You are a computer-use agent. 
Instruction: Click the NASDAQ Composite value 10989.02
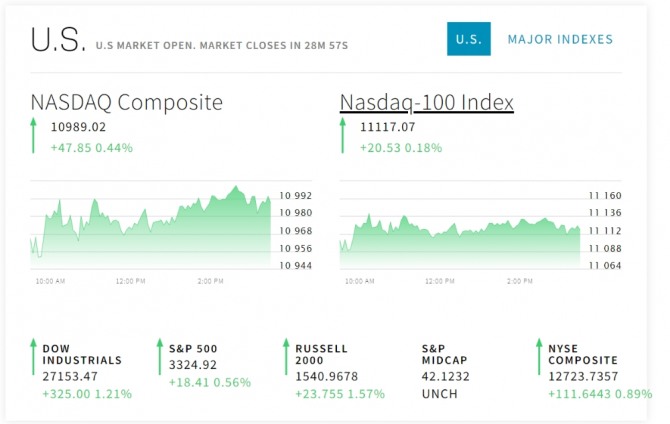tap(78, 127)
